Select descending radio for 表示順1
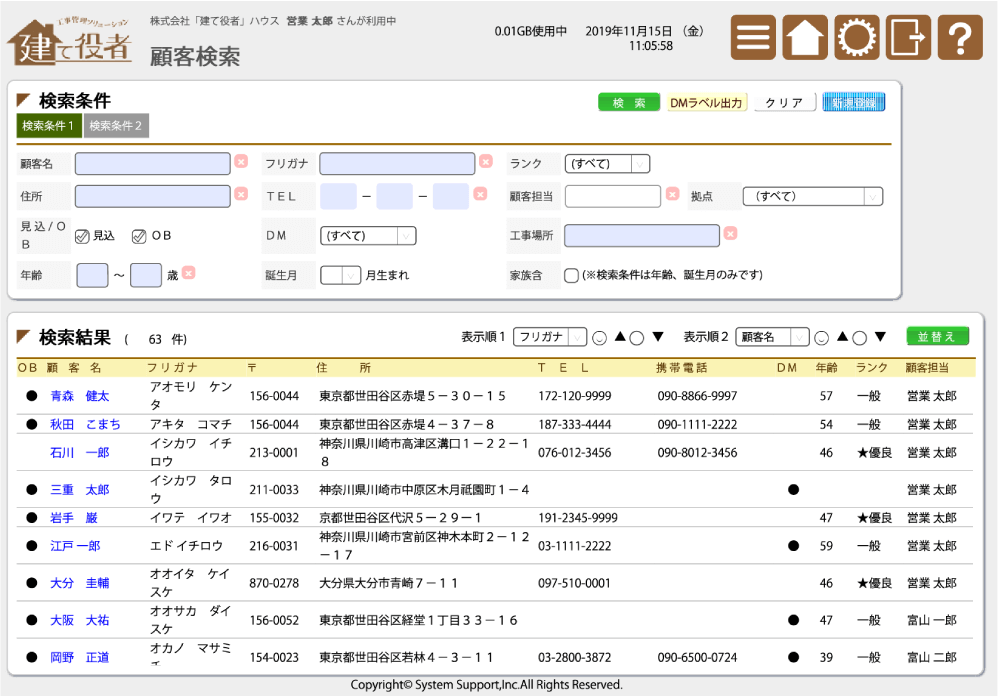The image size is (1000, 696). pyautogui.click(x=636, y=338)
